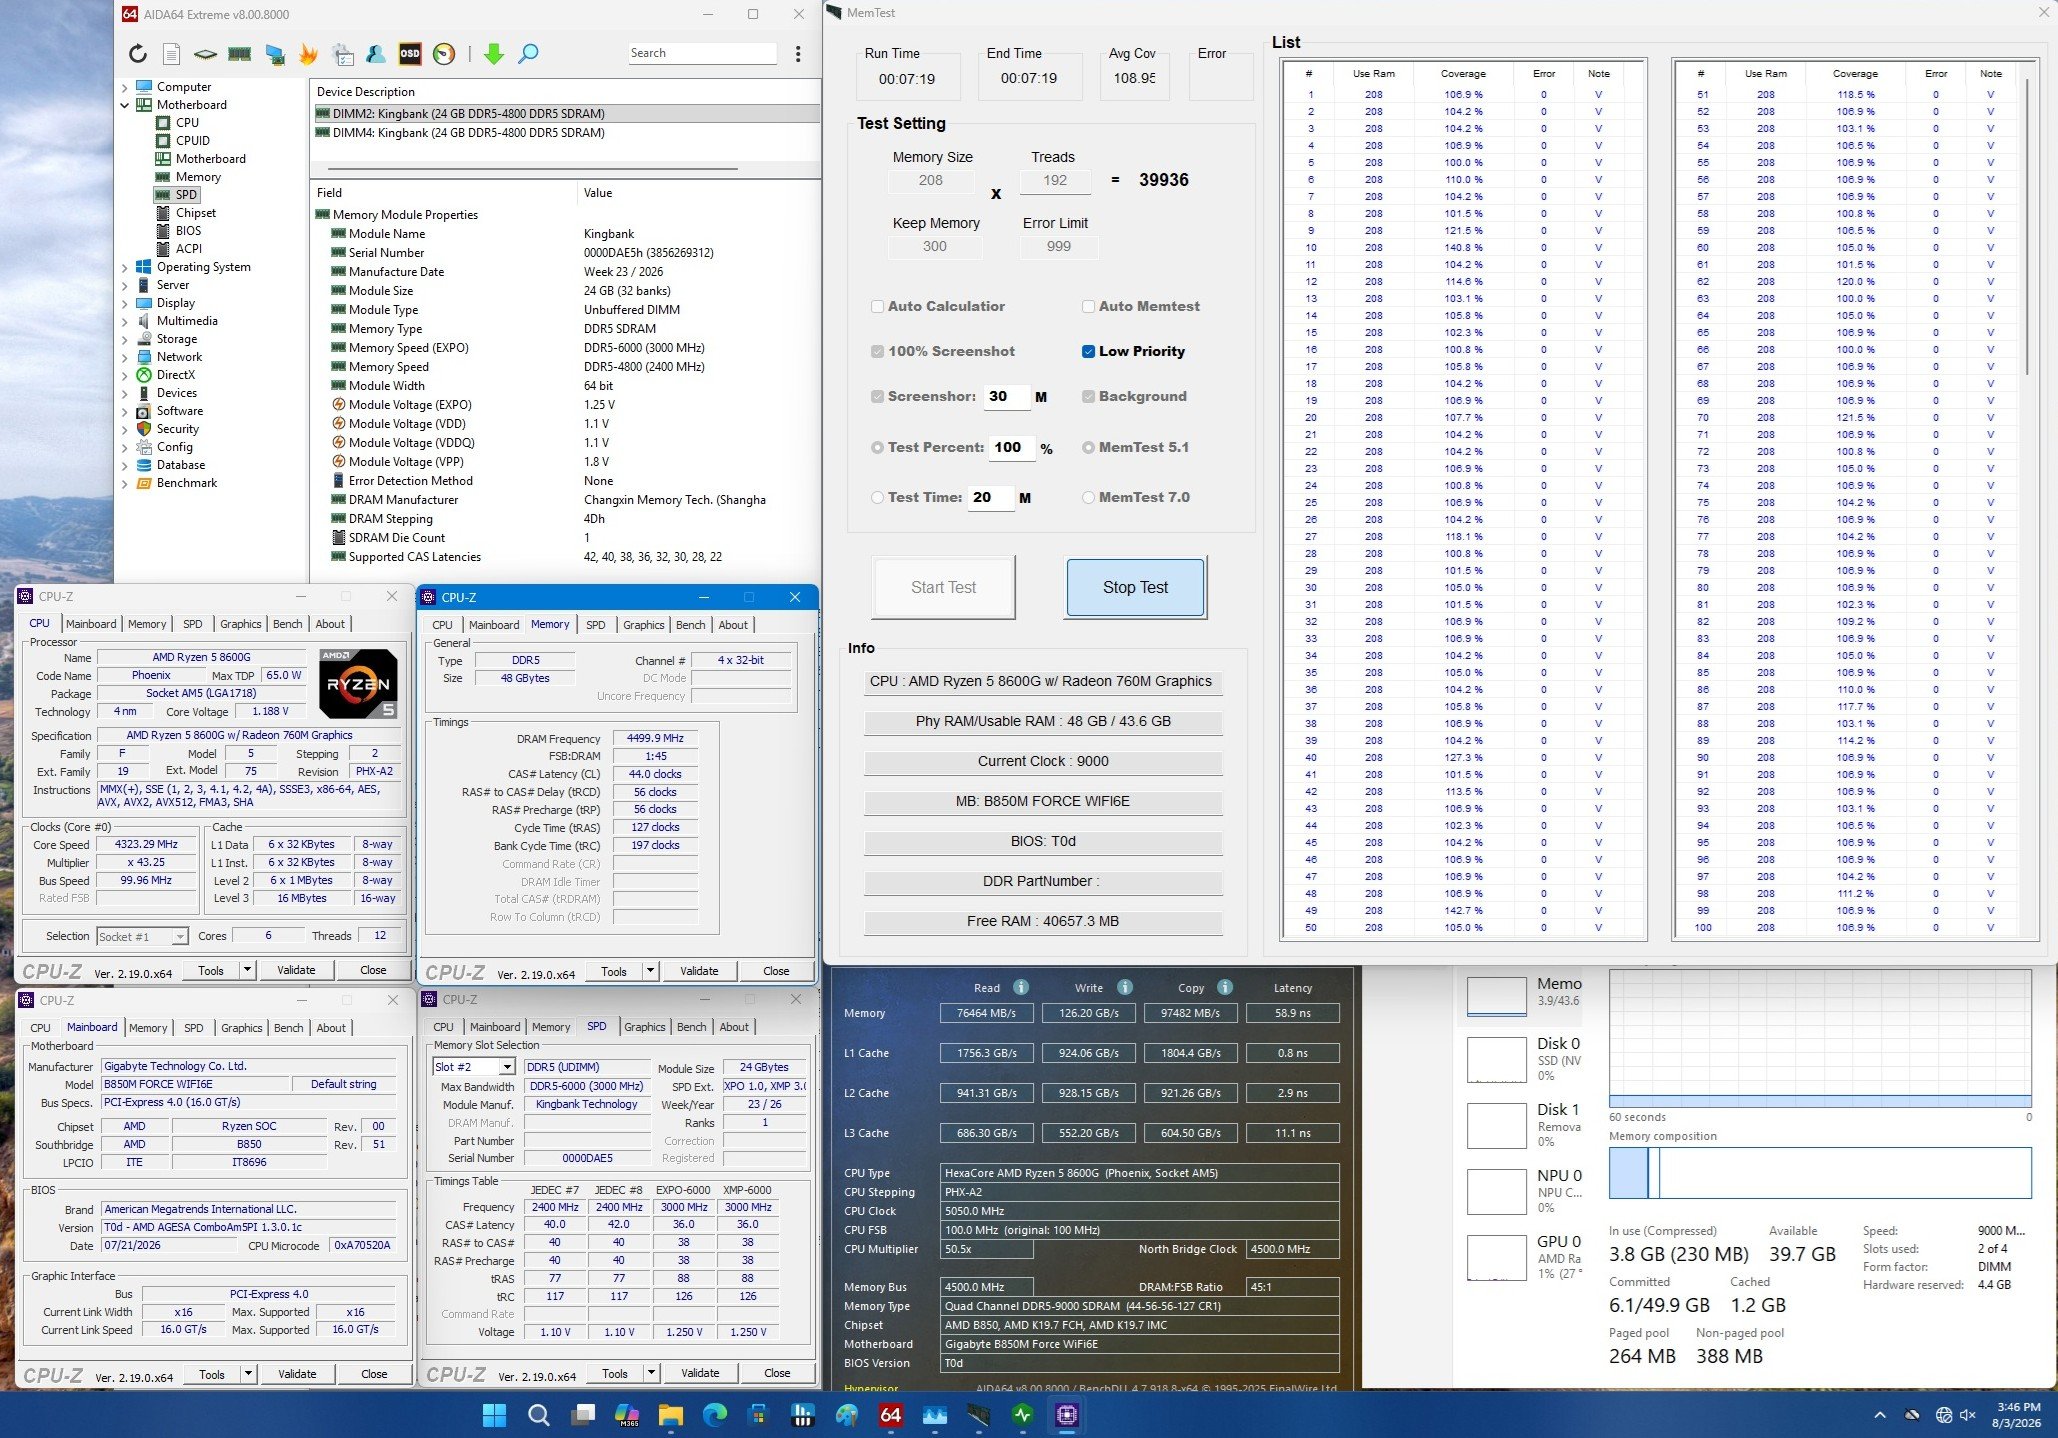Switch to CPU tab in CPU-Z SPD window
The width and height of the screenshot is (2058, 1438).
tap(443, 1027)
